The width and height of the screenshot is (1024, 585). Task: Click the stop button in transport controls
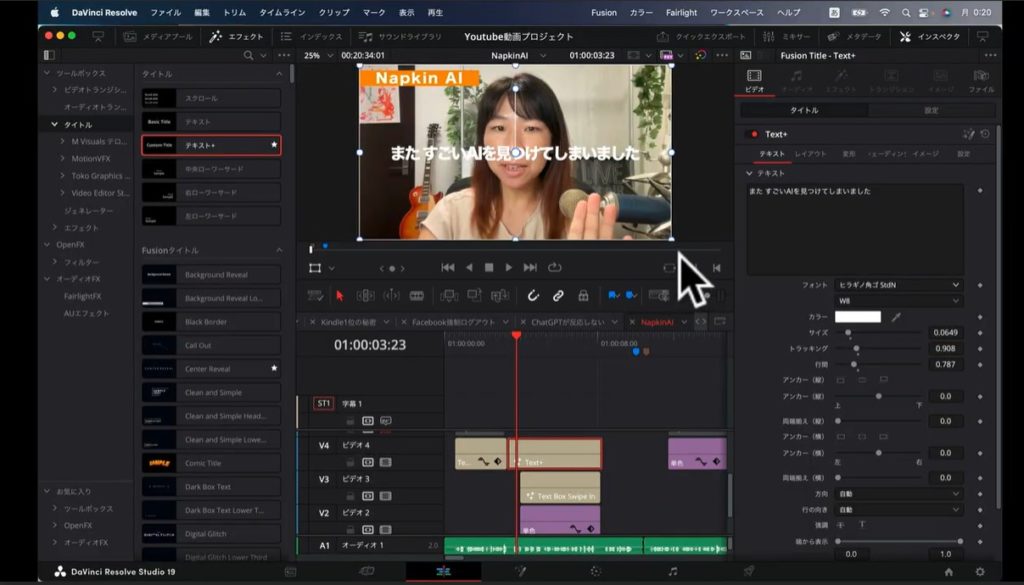tap(489, 268)
